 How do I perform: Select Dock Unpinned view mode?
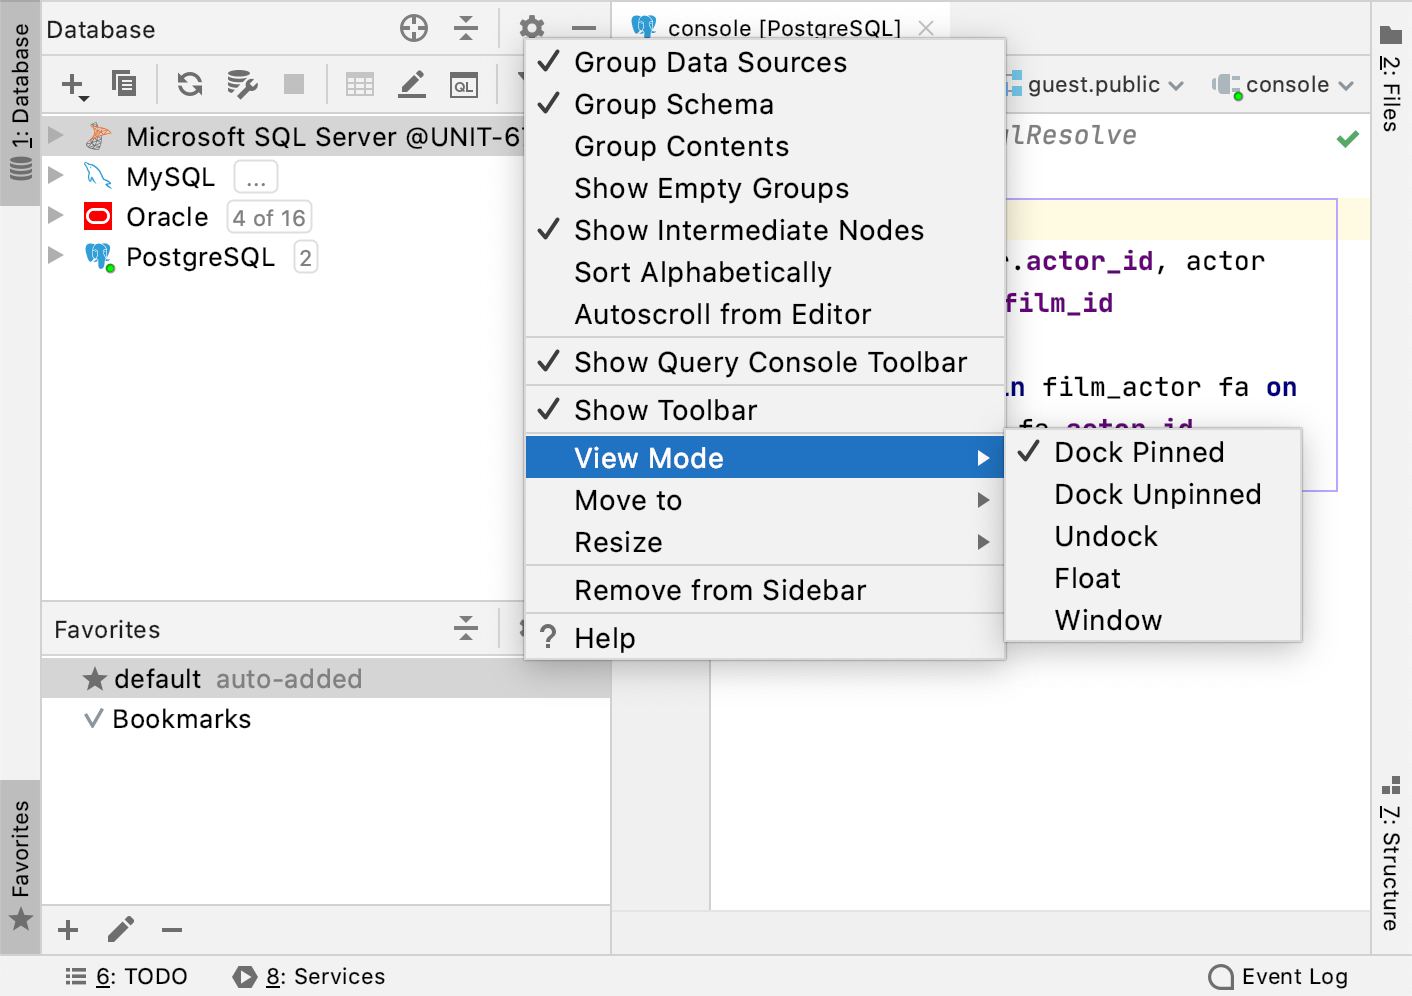coord(1153,494)
